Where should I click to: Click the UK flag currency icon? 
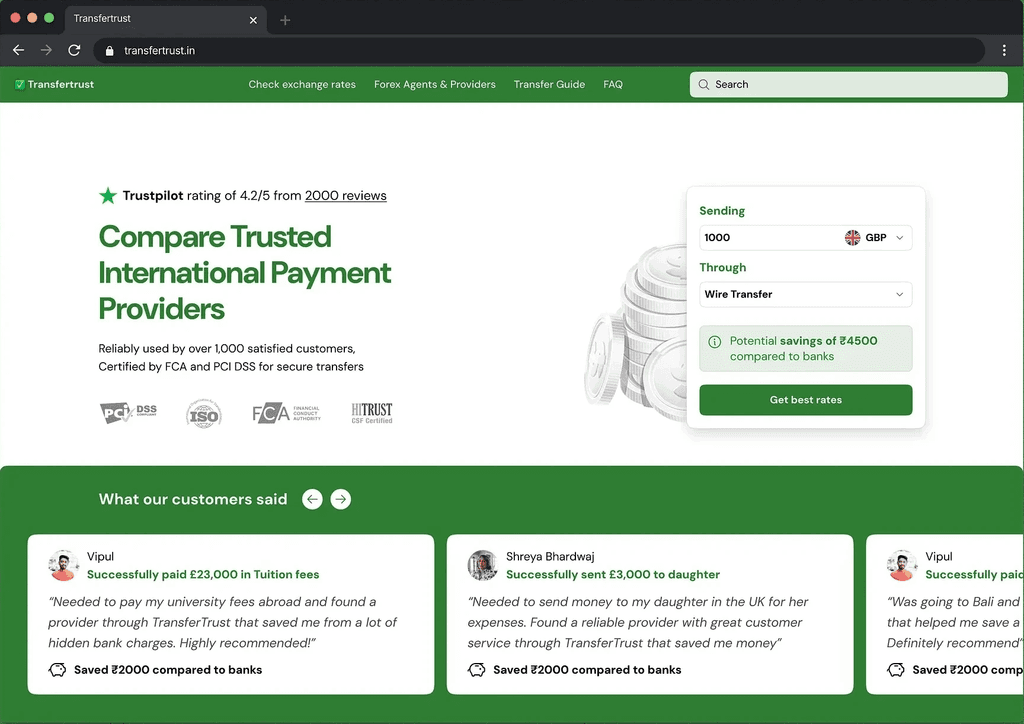pos(852,238)
